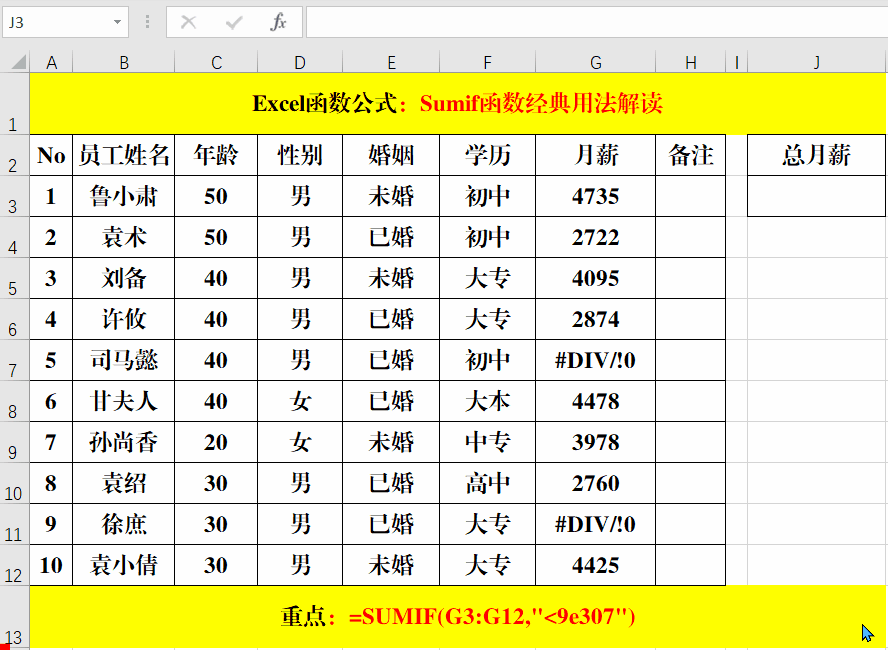Click the name cell '袁术'
This screenshot has height=650, width=888.
pyautogui.click(x=123, y=237)
